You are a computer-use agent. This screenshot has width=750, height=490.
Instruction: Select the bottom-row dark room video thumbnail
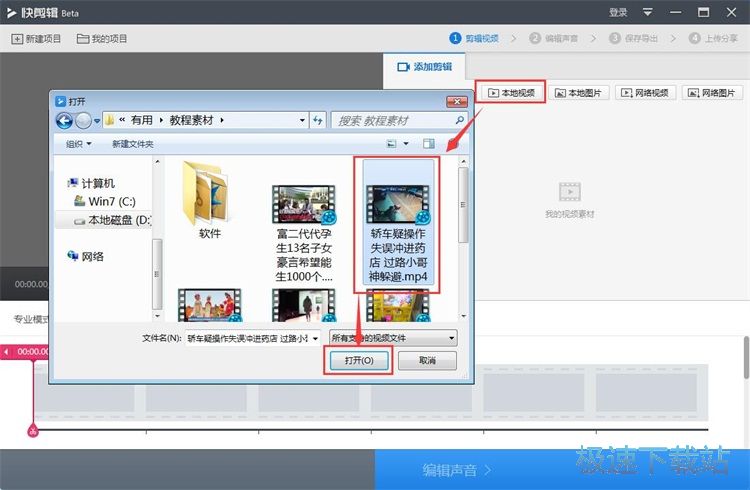[x=304, y=305]
